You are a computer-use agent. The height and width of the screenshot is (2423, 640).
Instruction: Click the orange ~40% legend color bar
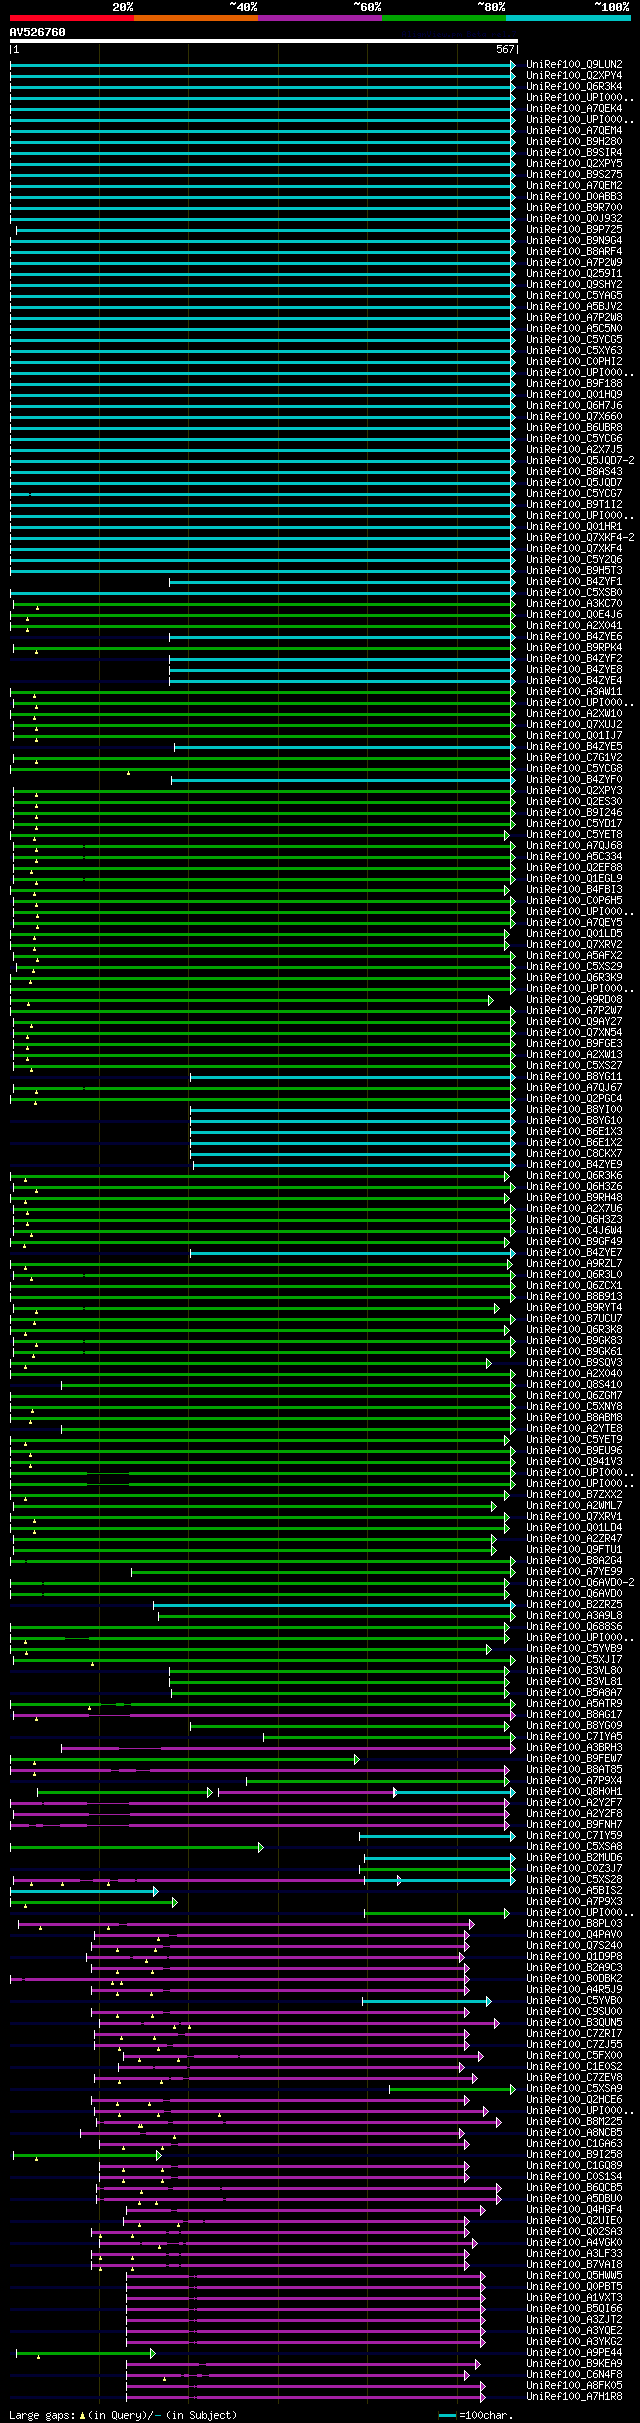pos(195,18)
